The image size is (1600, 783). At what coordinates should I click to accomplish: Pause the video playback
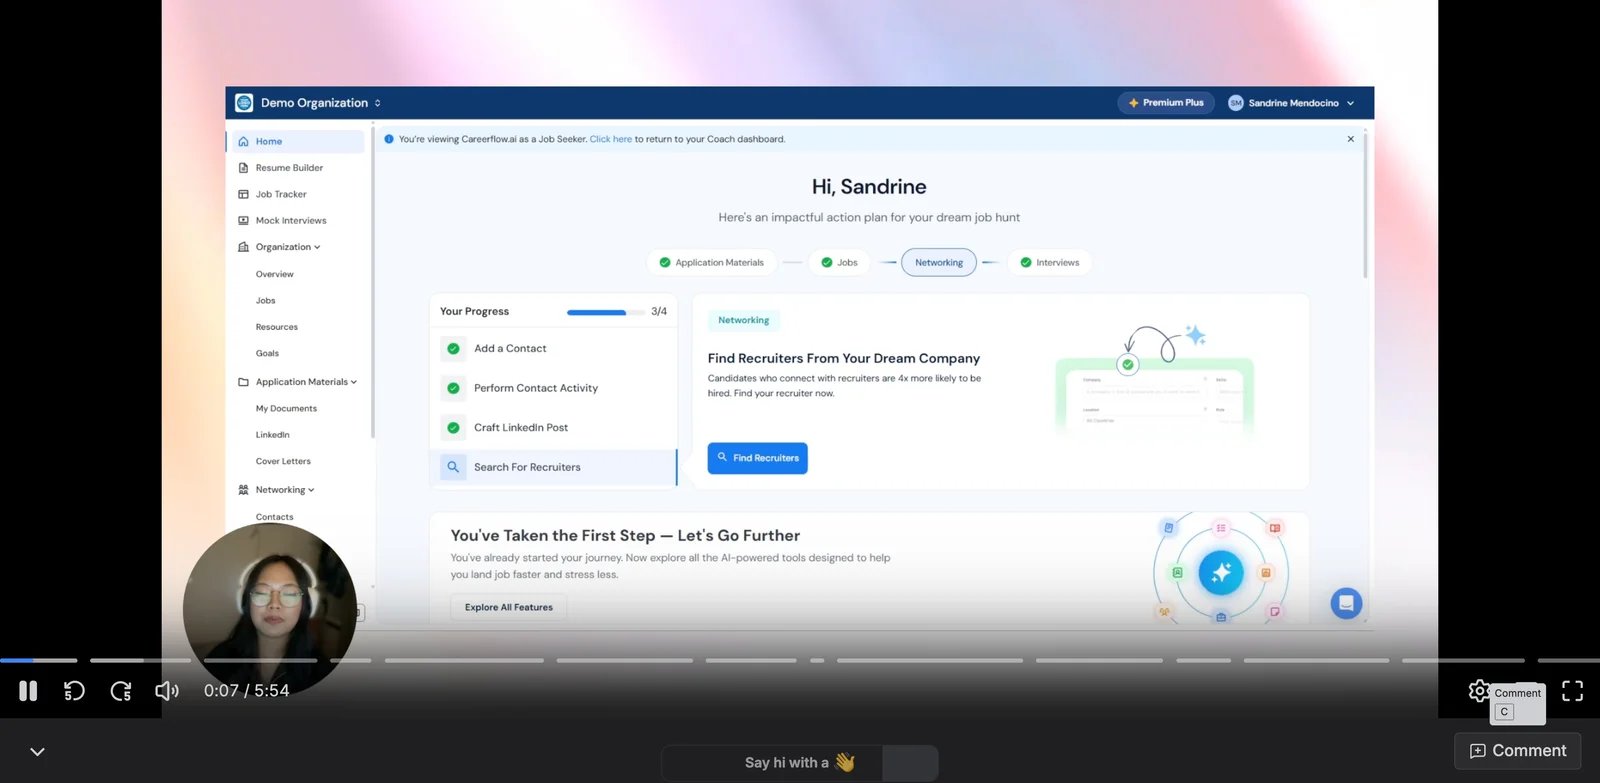tap(28, 691)
